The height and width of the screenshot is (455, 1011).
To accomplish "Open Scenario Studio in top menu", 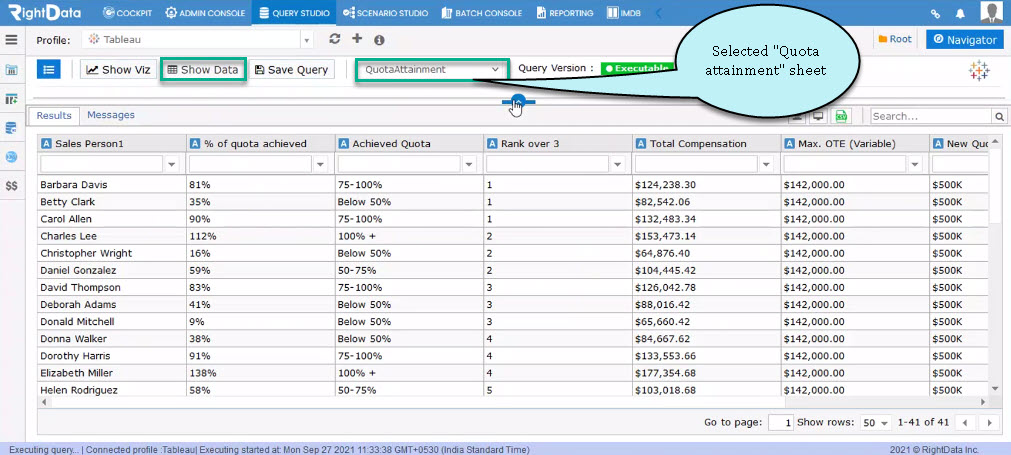I will pyautogui.click(x=386, y=13).
